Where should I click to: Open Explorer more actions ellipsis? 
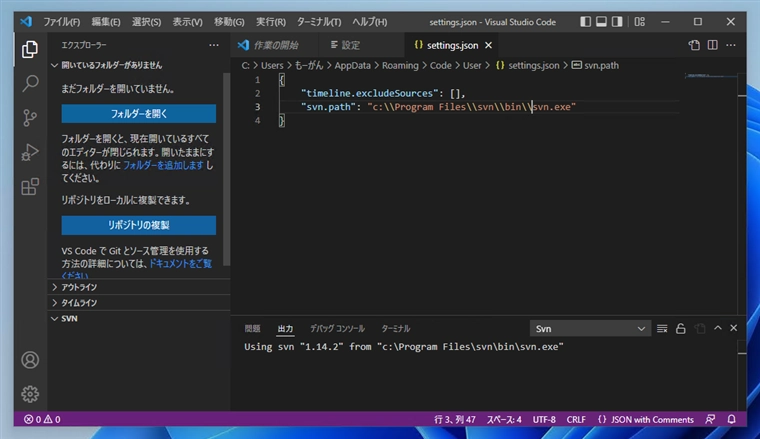(214, 45)
